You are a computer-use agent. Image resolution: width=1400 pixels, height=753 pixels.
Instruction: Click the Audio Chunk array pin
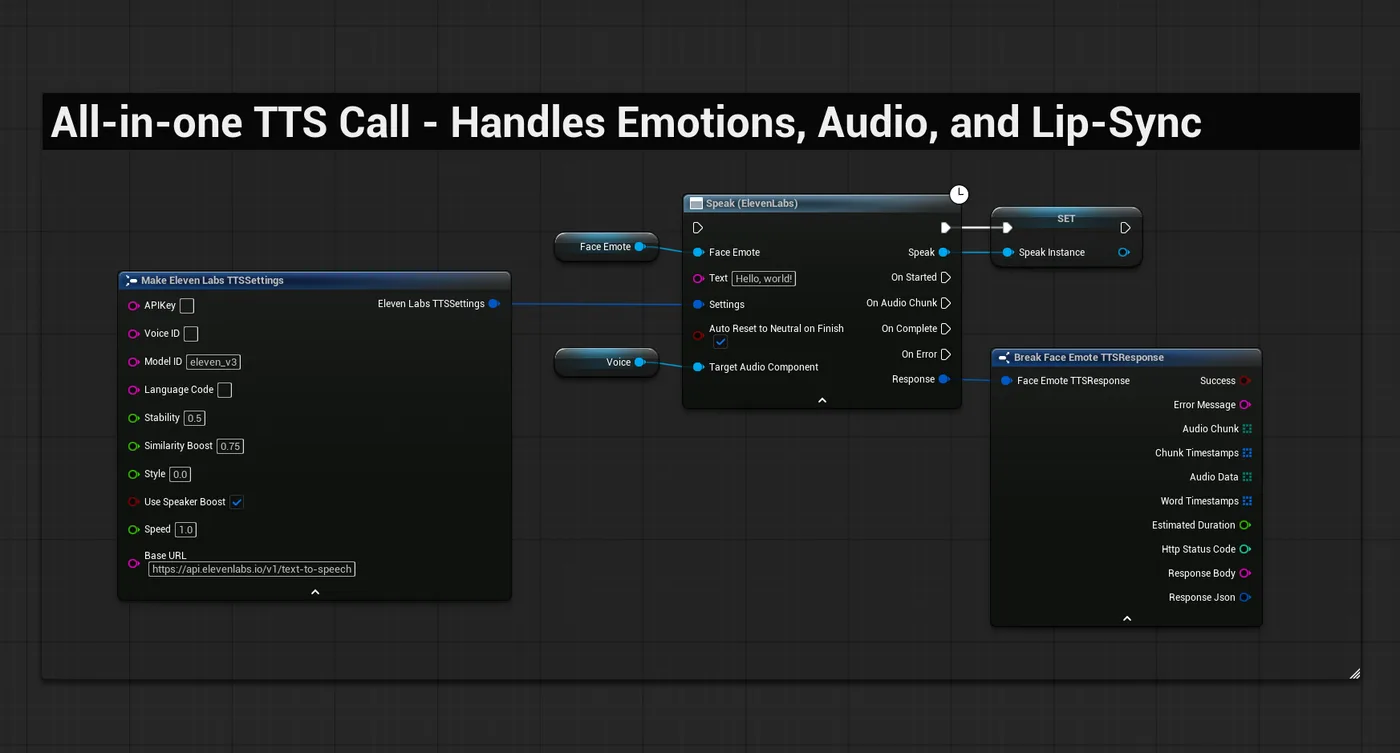coord(1247,429)
